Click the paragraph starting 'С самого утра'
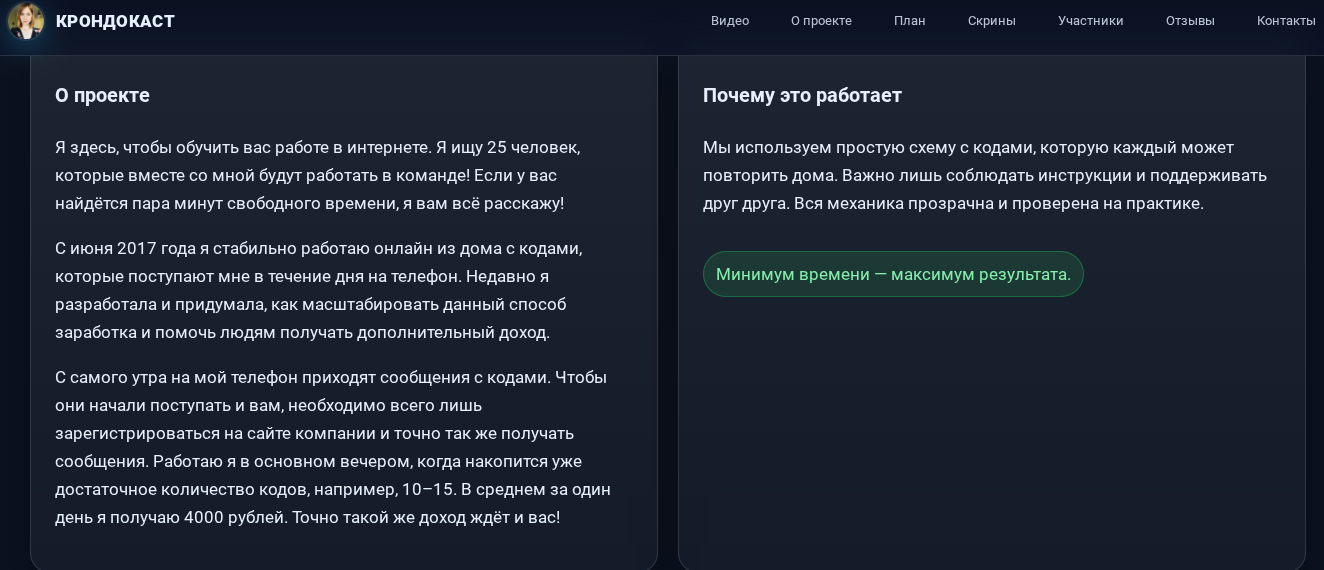The height and width of the screenshot is (570, 1324). [332, 447]
